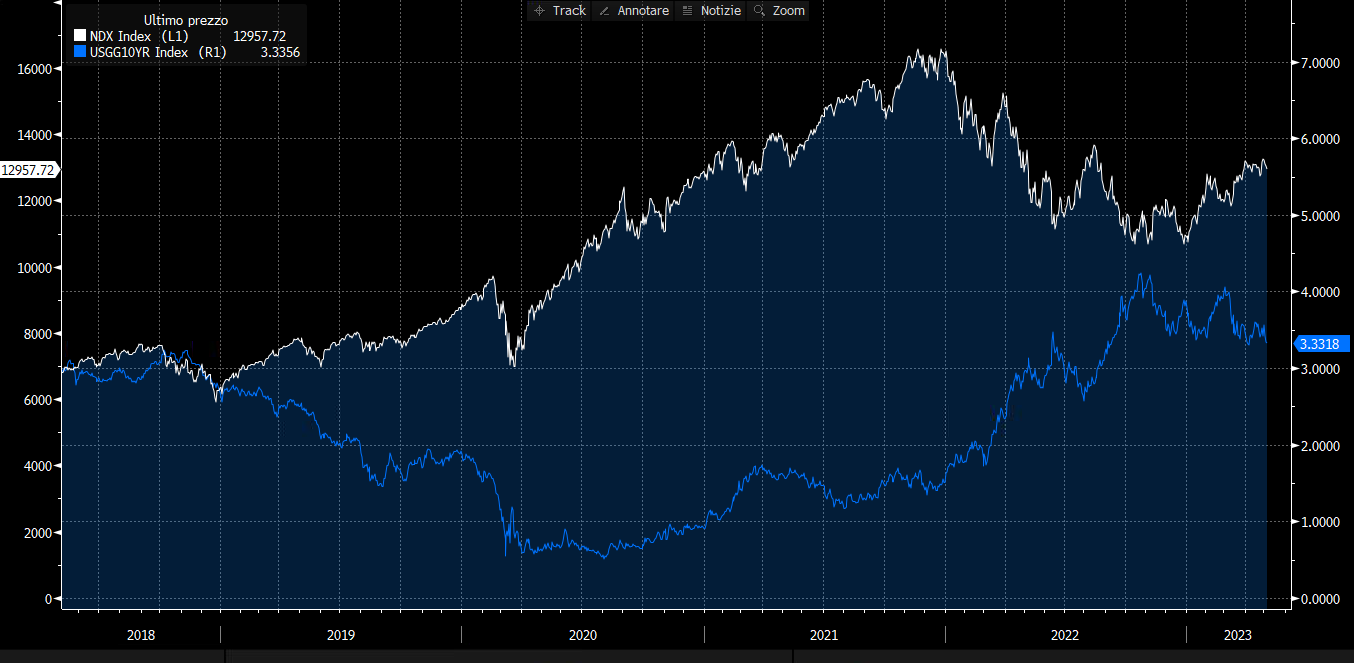The width and height of the screenshot is (1354, 663).
Task: Click the Annotare pencil icon
Action: tap(604, 11)
